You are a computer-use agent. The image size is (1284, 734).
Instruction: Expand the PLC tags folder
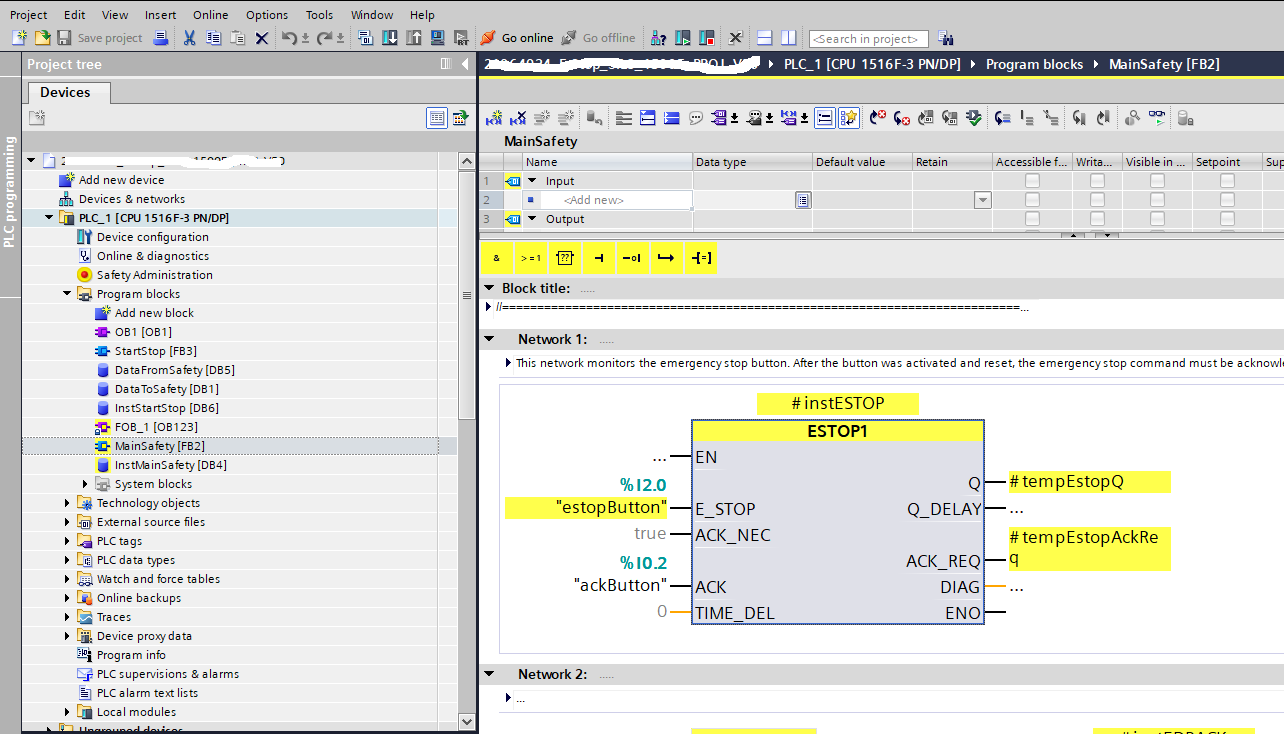tap(67, 541)
